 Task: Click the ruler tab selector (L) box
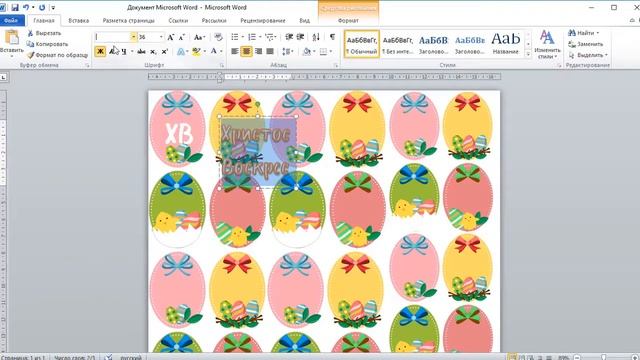4,77
